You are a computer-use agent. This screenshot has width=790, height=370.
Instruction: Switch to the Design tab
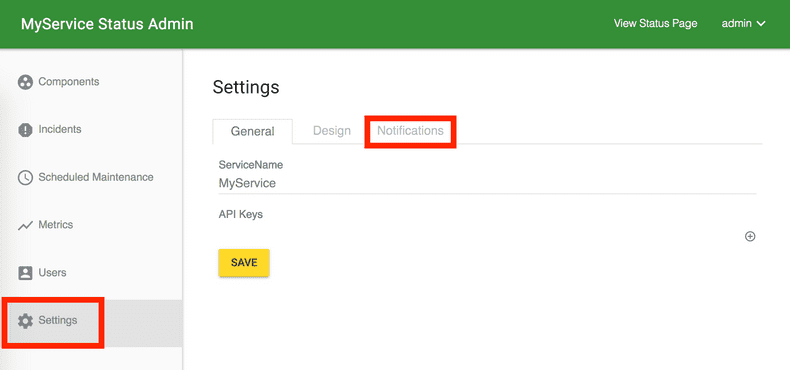click(332, 131)
